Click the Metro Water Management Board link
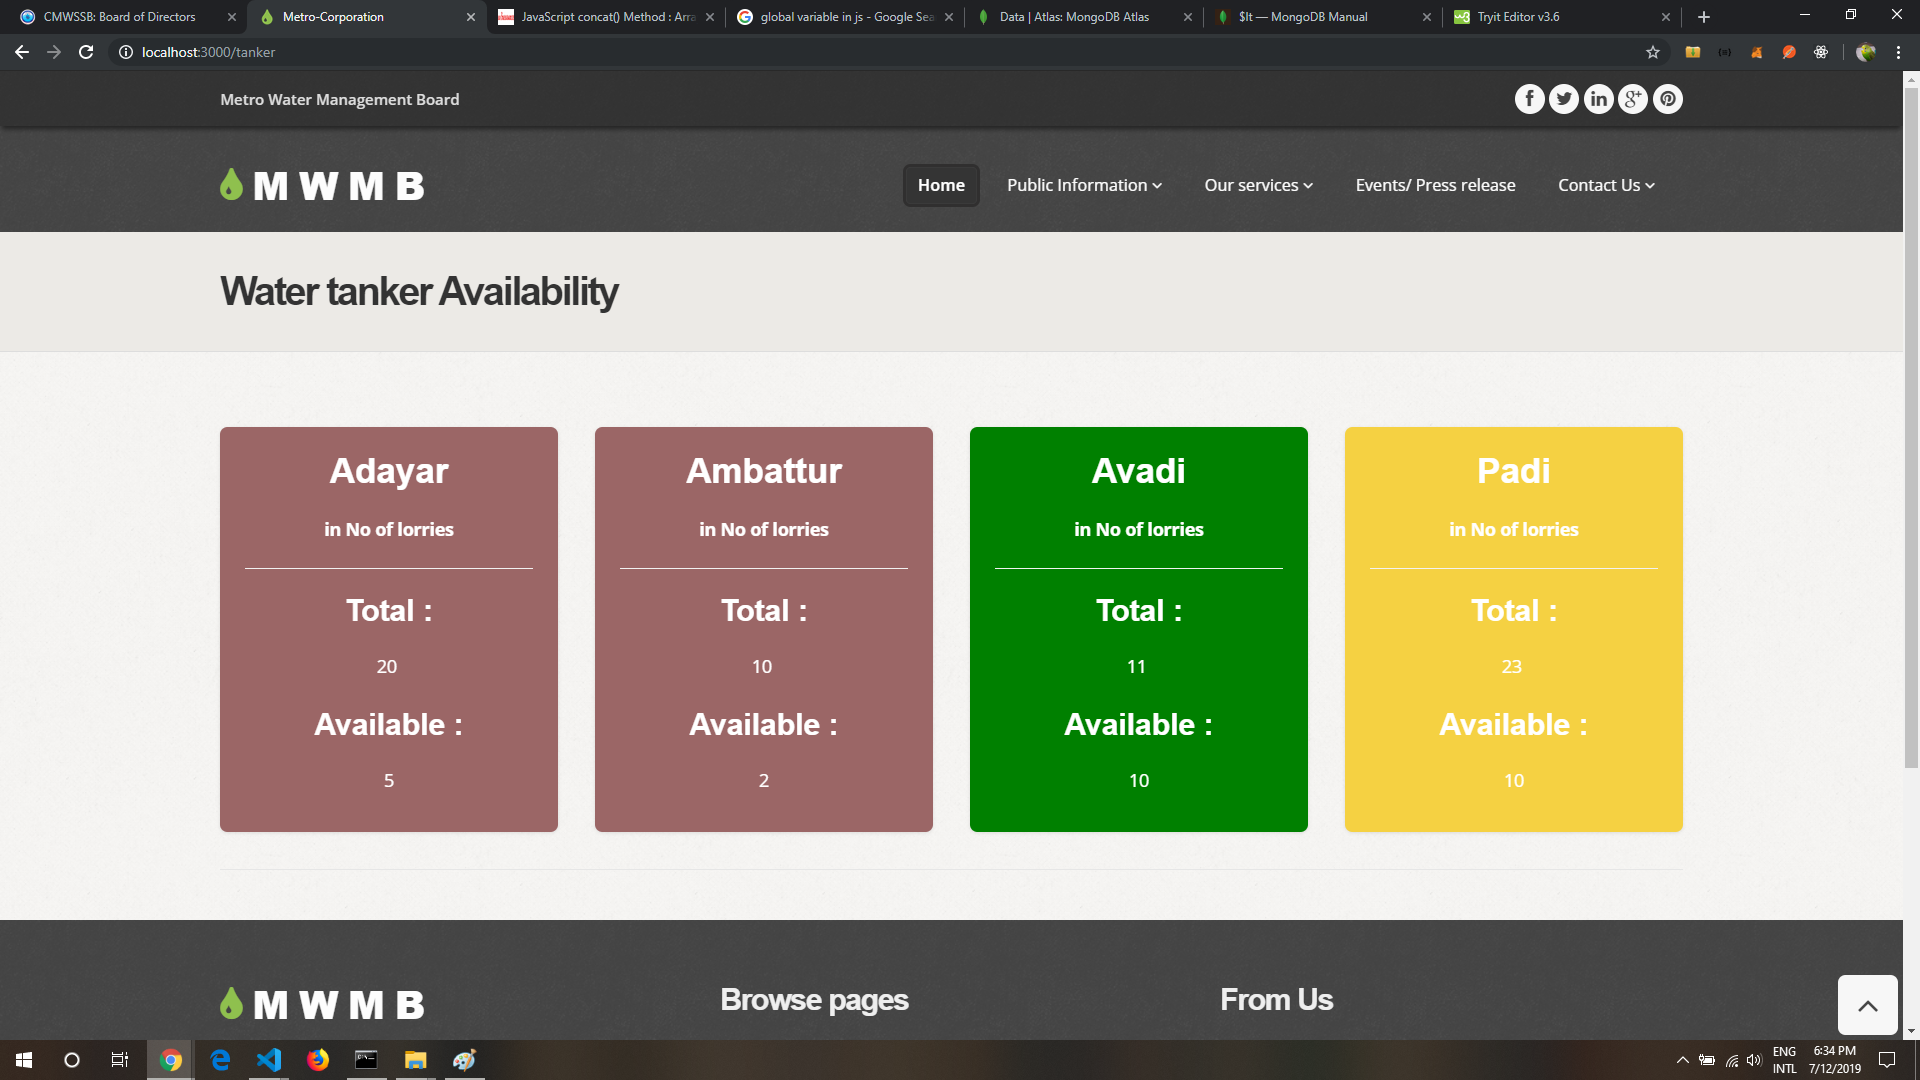1920x1080 pixels. tap(340, 100)
